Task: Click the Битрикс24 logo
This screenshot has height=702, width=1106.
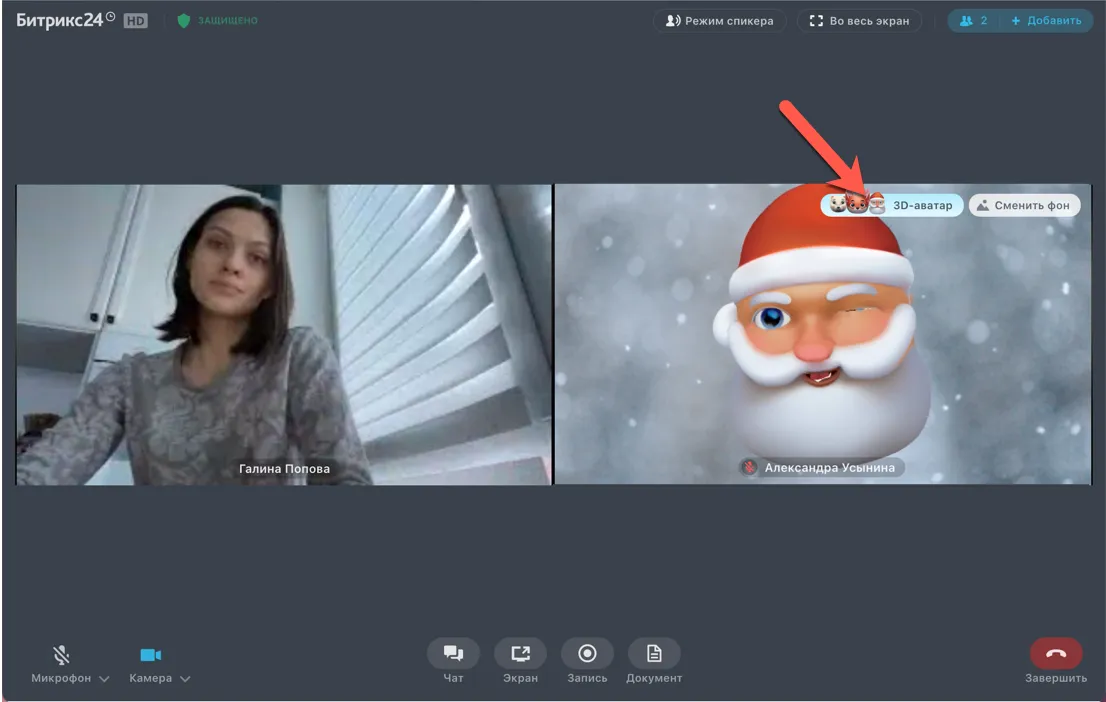Action: [x=65, y=20]
